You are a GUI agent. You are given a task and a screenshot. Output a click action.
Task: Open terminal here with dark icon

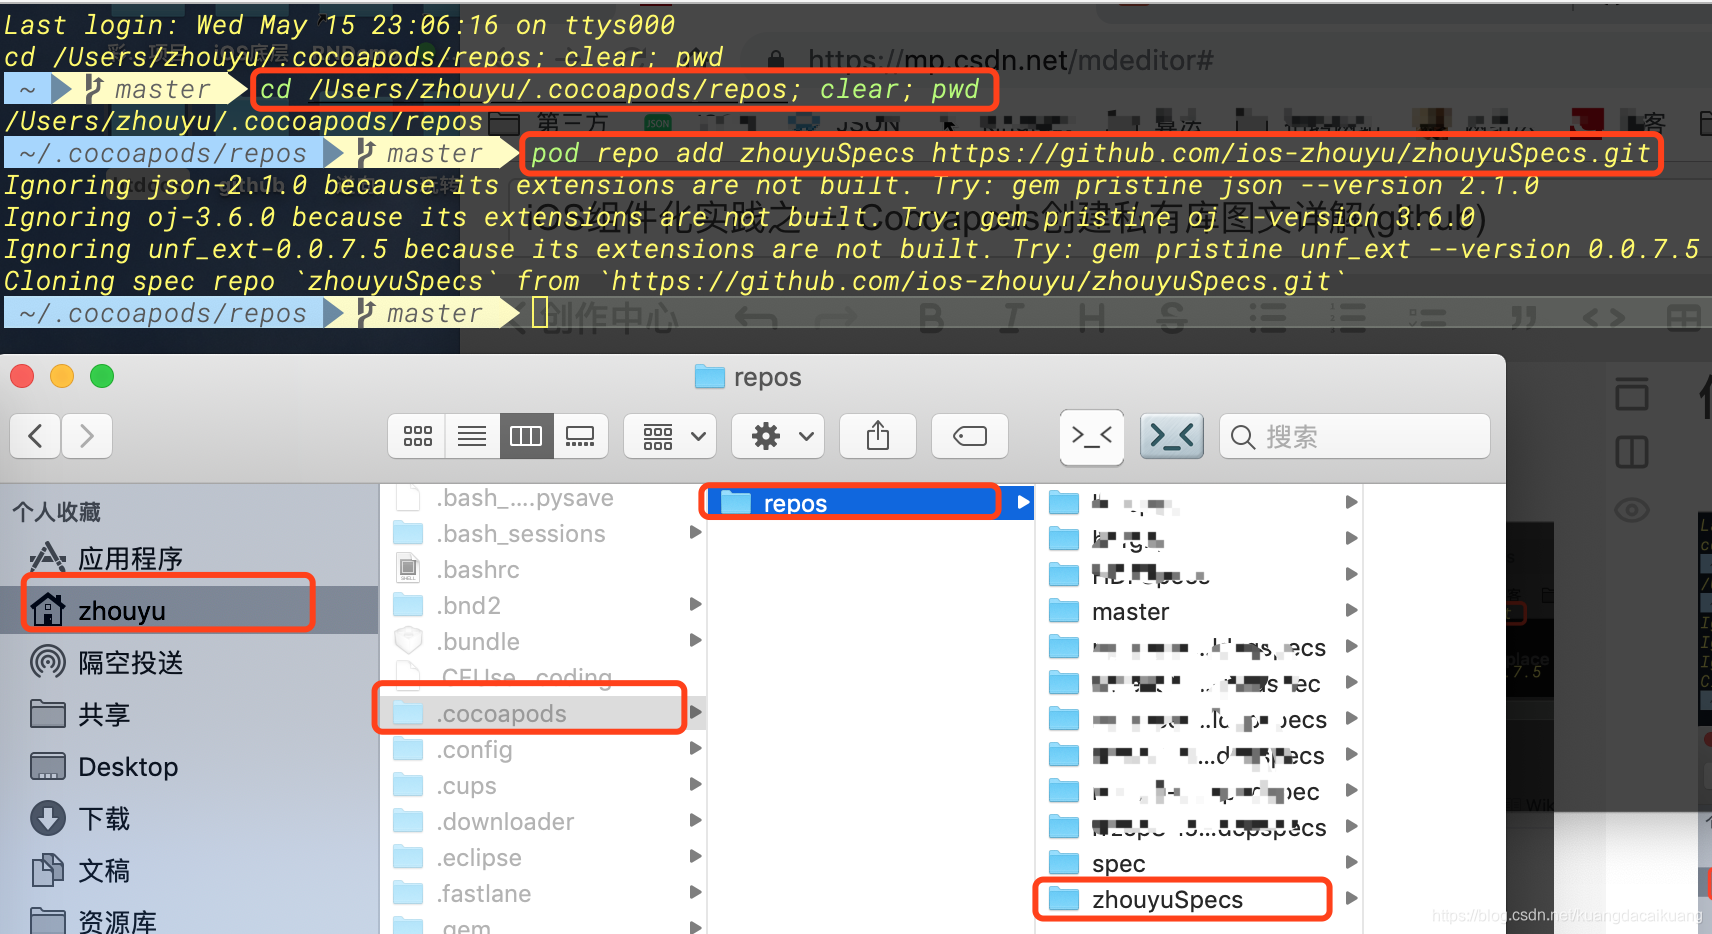[1172, 437]
